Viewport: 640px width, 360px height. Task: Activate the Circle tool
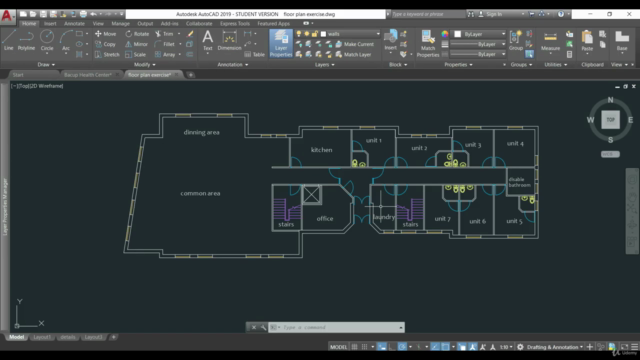click(x=47, y=40)
